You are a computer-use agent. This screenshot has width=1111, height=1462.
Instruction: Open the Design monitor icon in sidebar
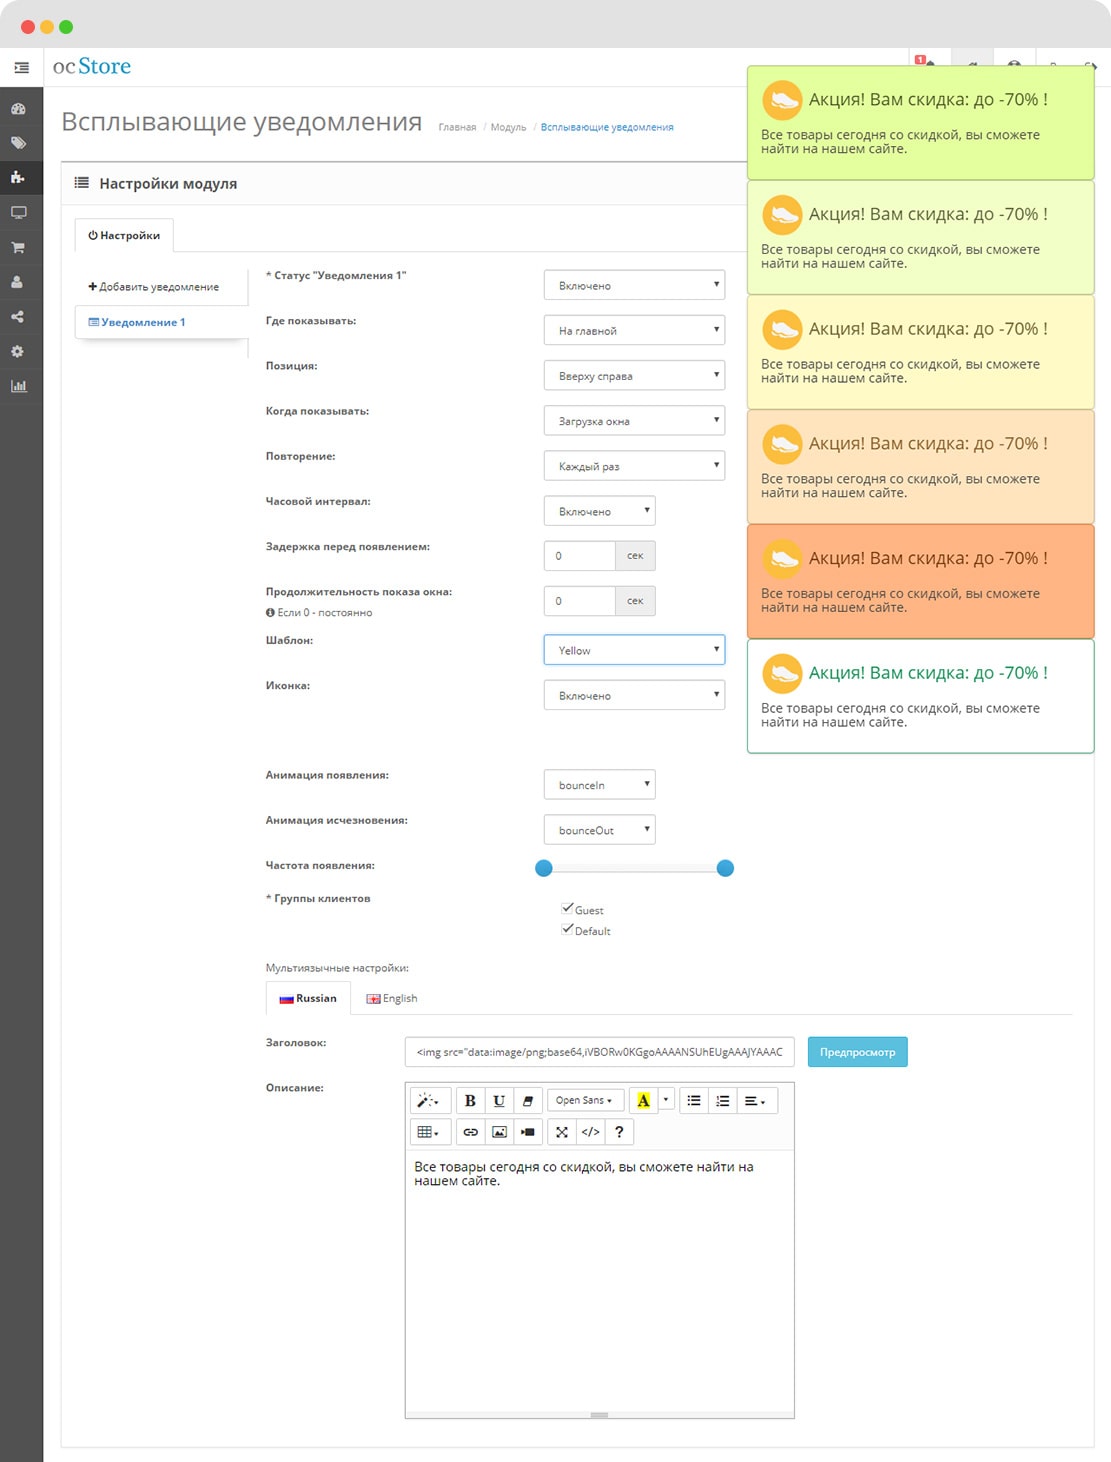pyautogui.click(x=18, y=212)
